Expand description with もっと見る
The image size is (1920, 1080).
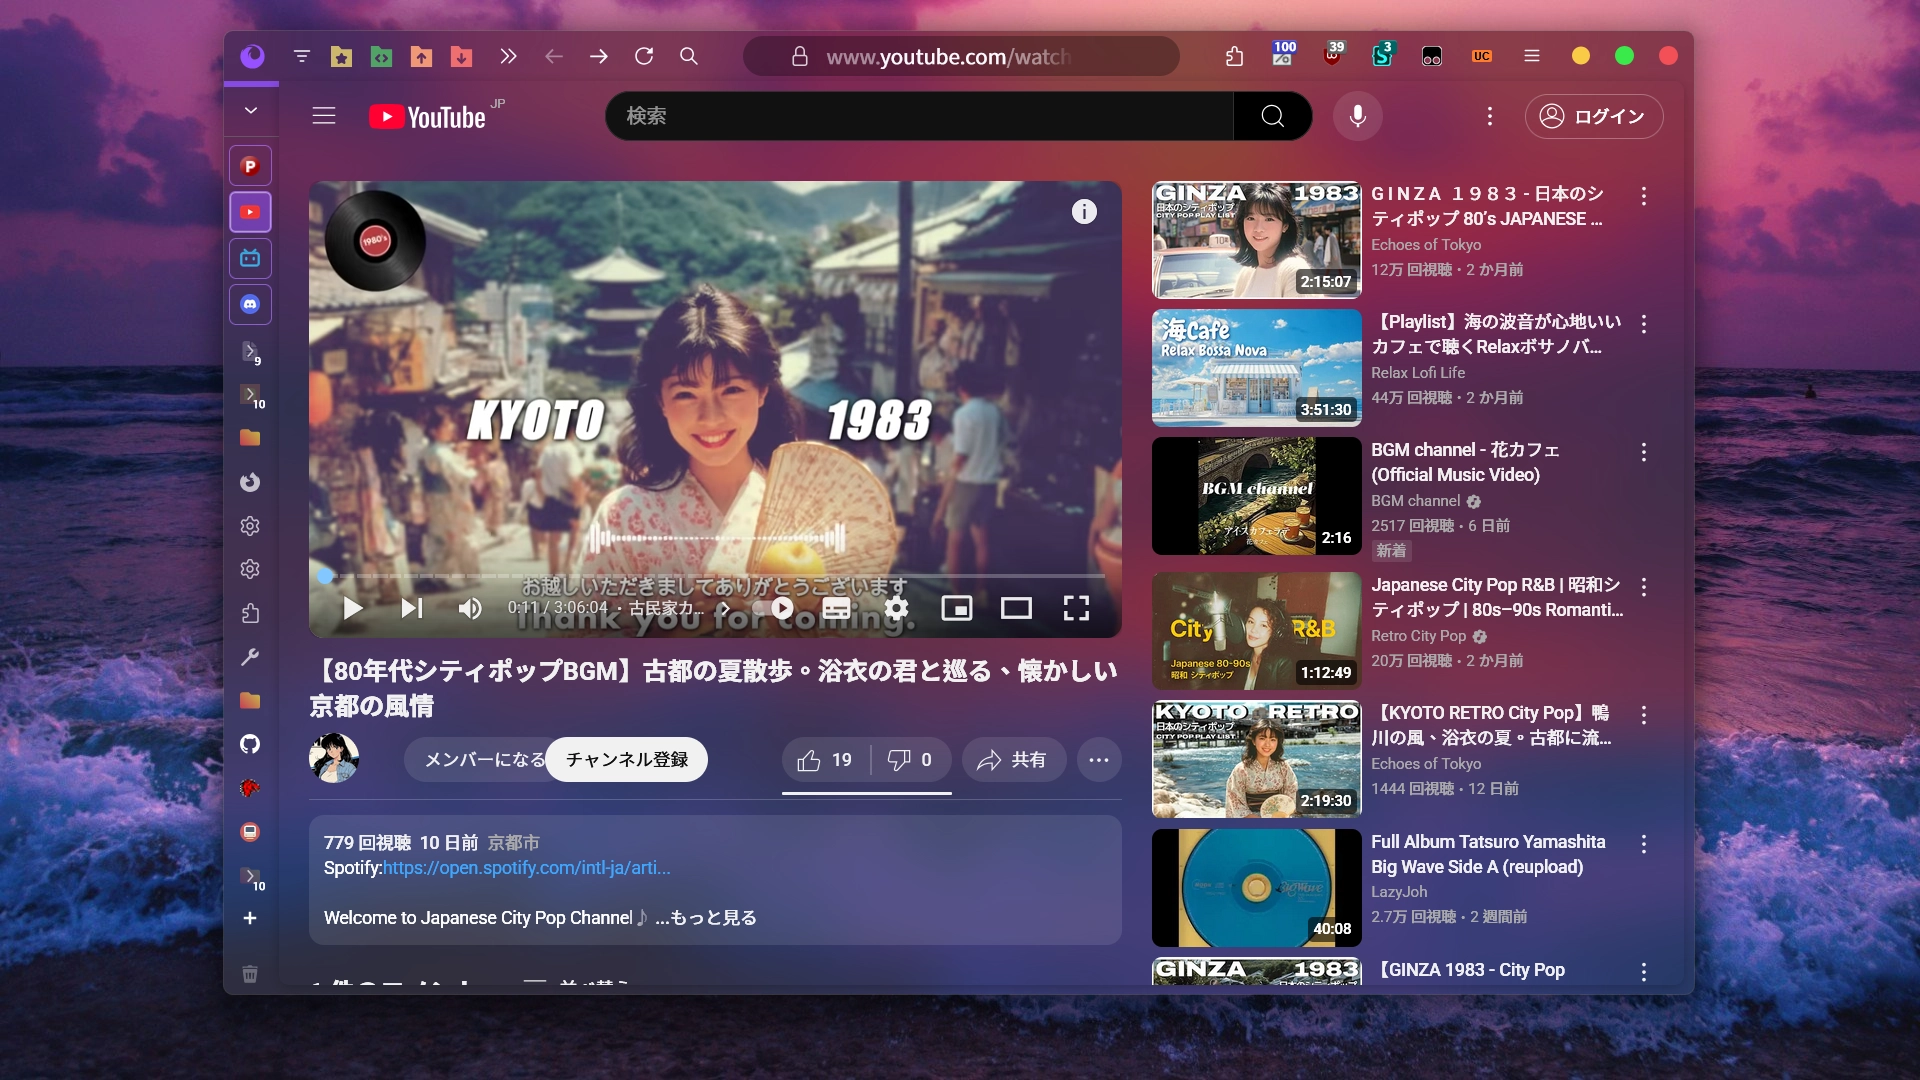coord(713,918)
